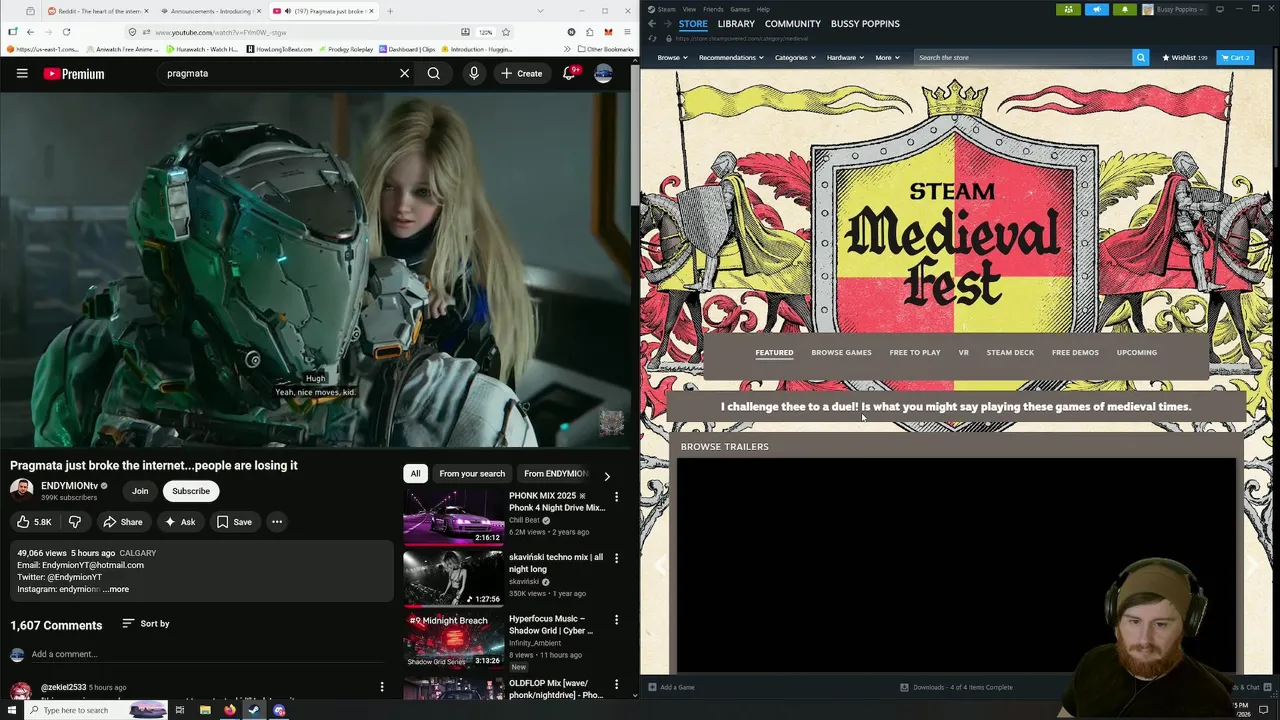The image size is (1280, 720).
Task: Open the browser list-all-tabs dropdown
Action: point(540,11)
